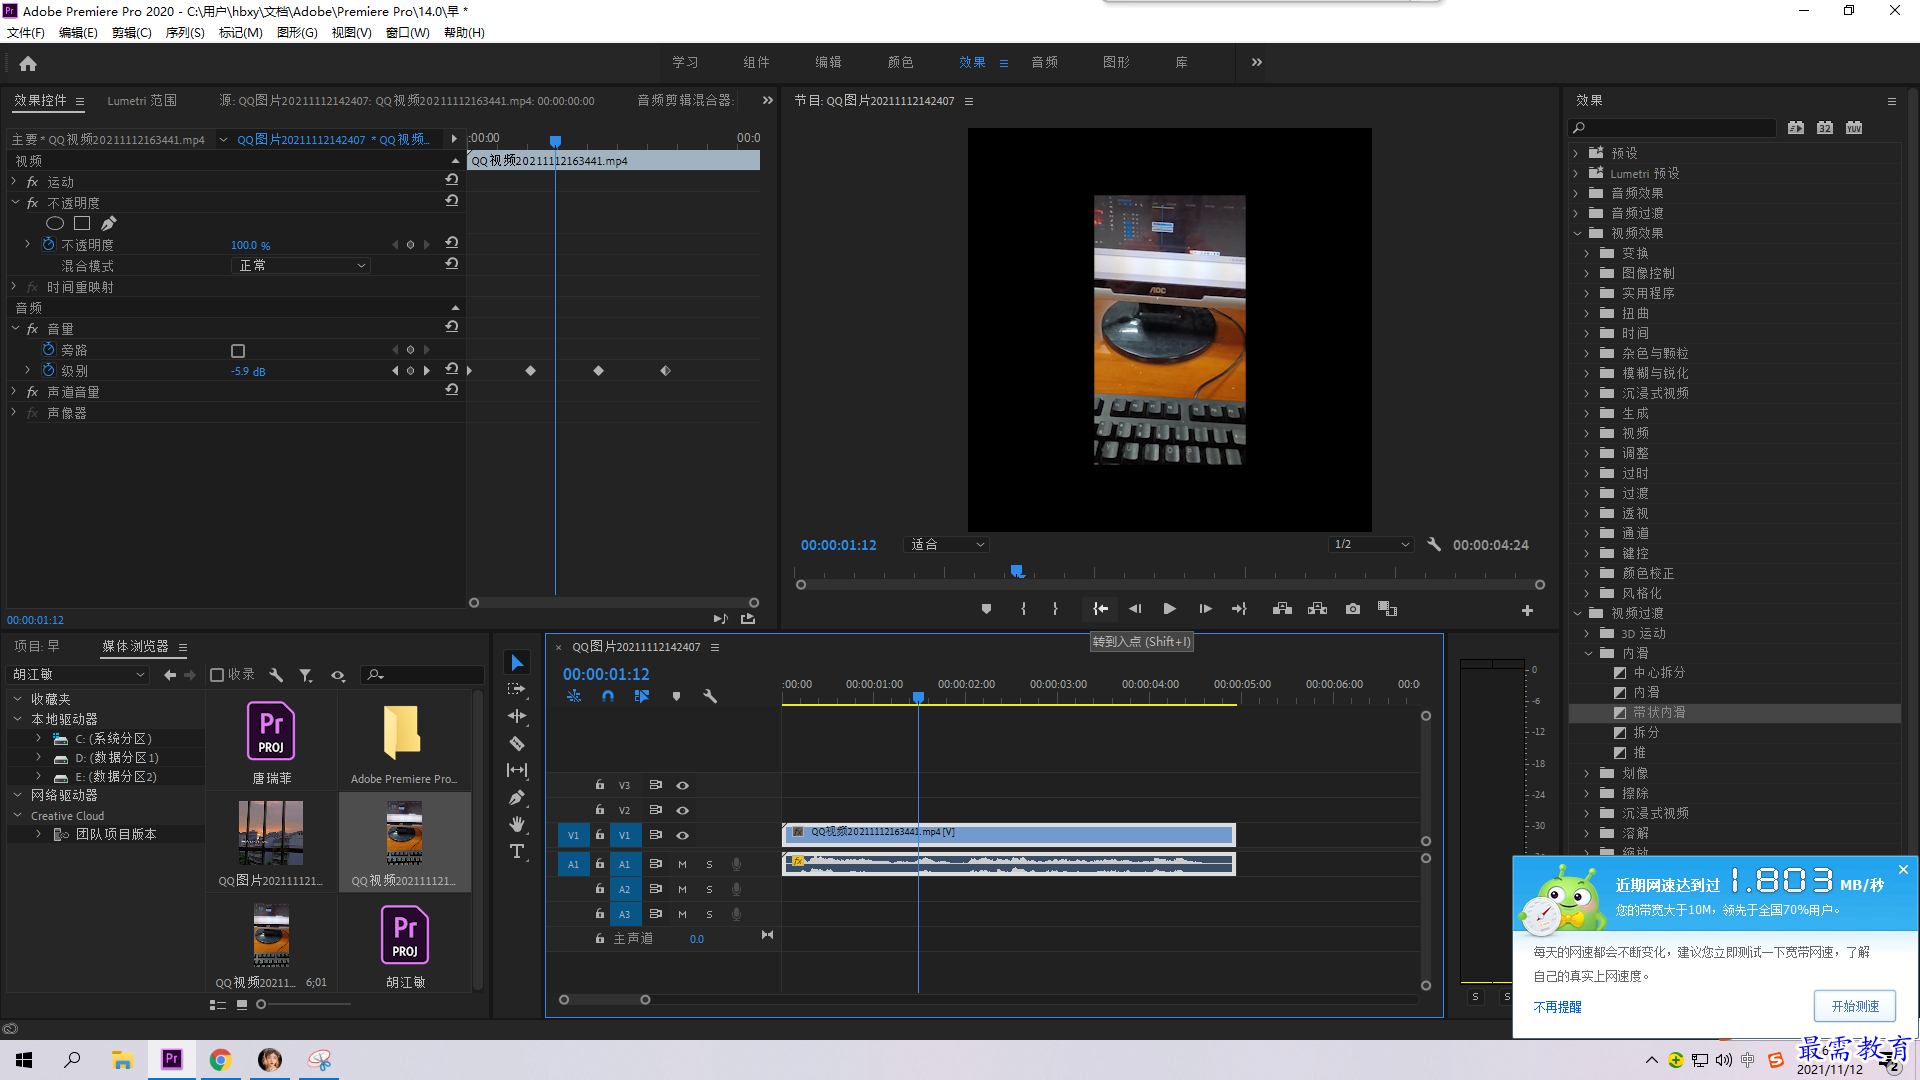The image size is (1920, 1080).
Task: Expand the Presets folder in Effects
Action: pos(1576,153)
